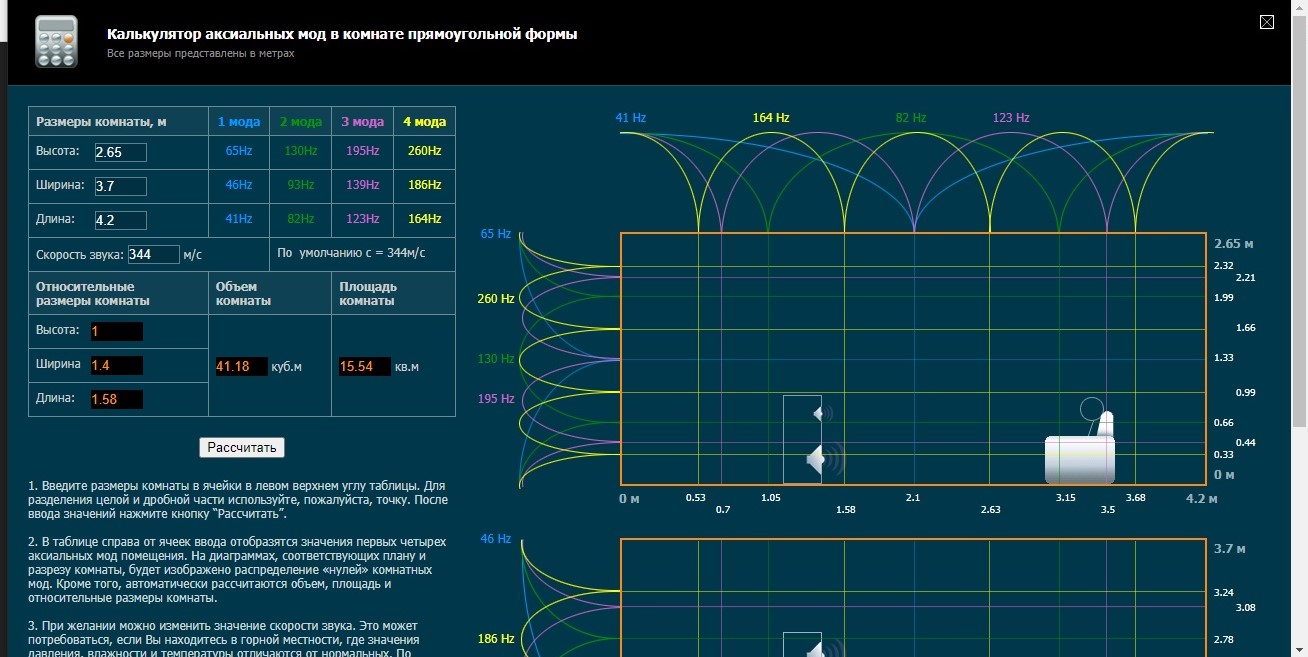Click the 123 Hz label above the diagram
This screenshot has width=1308, height=657.
pyautogui.click(x=1011, y=118)
